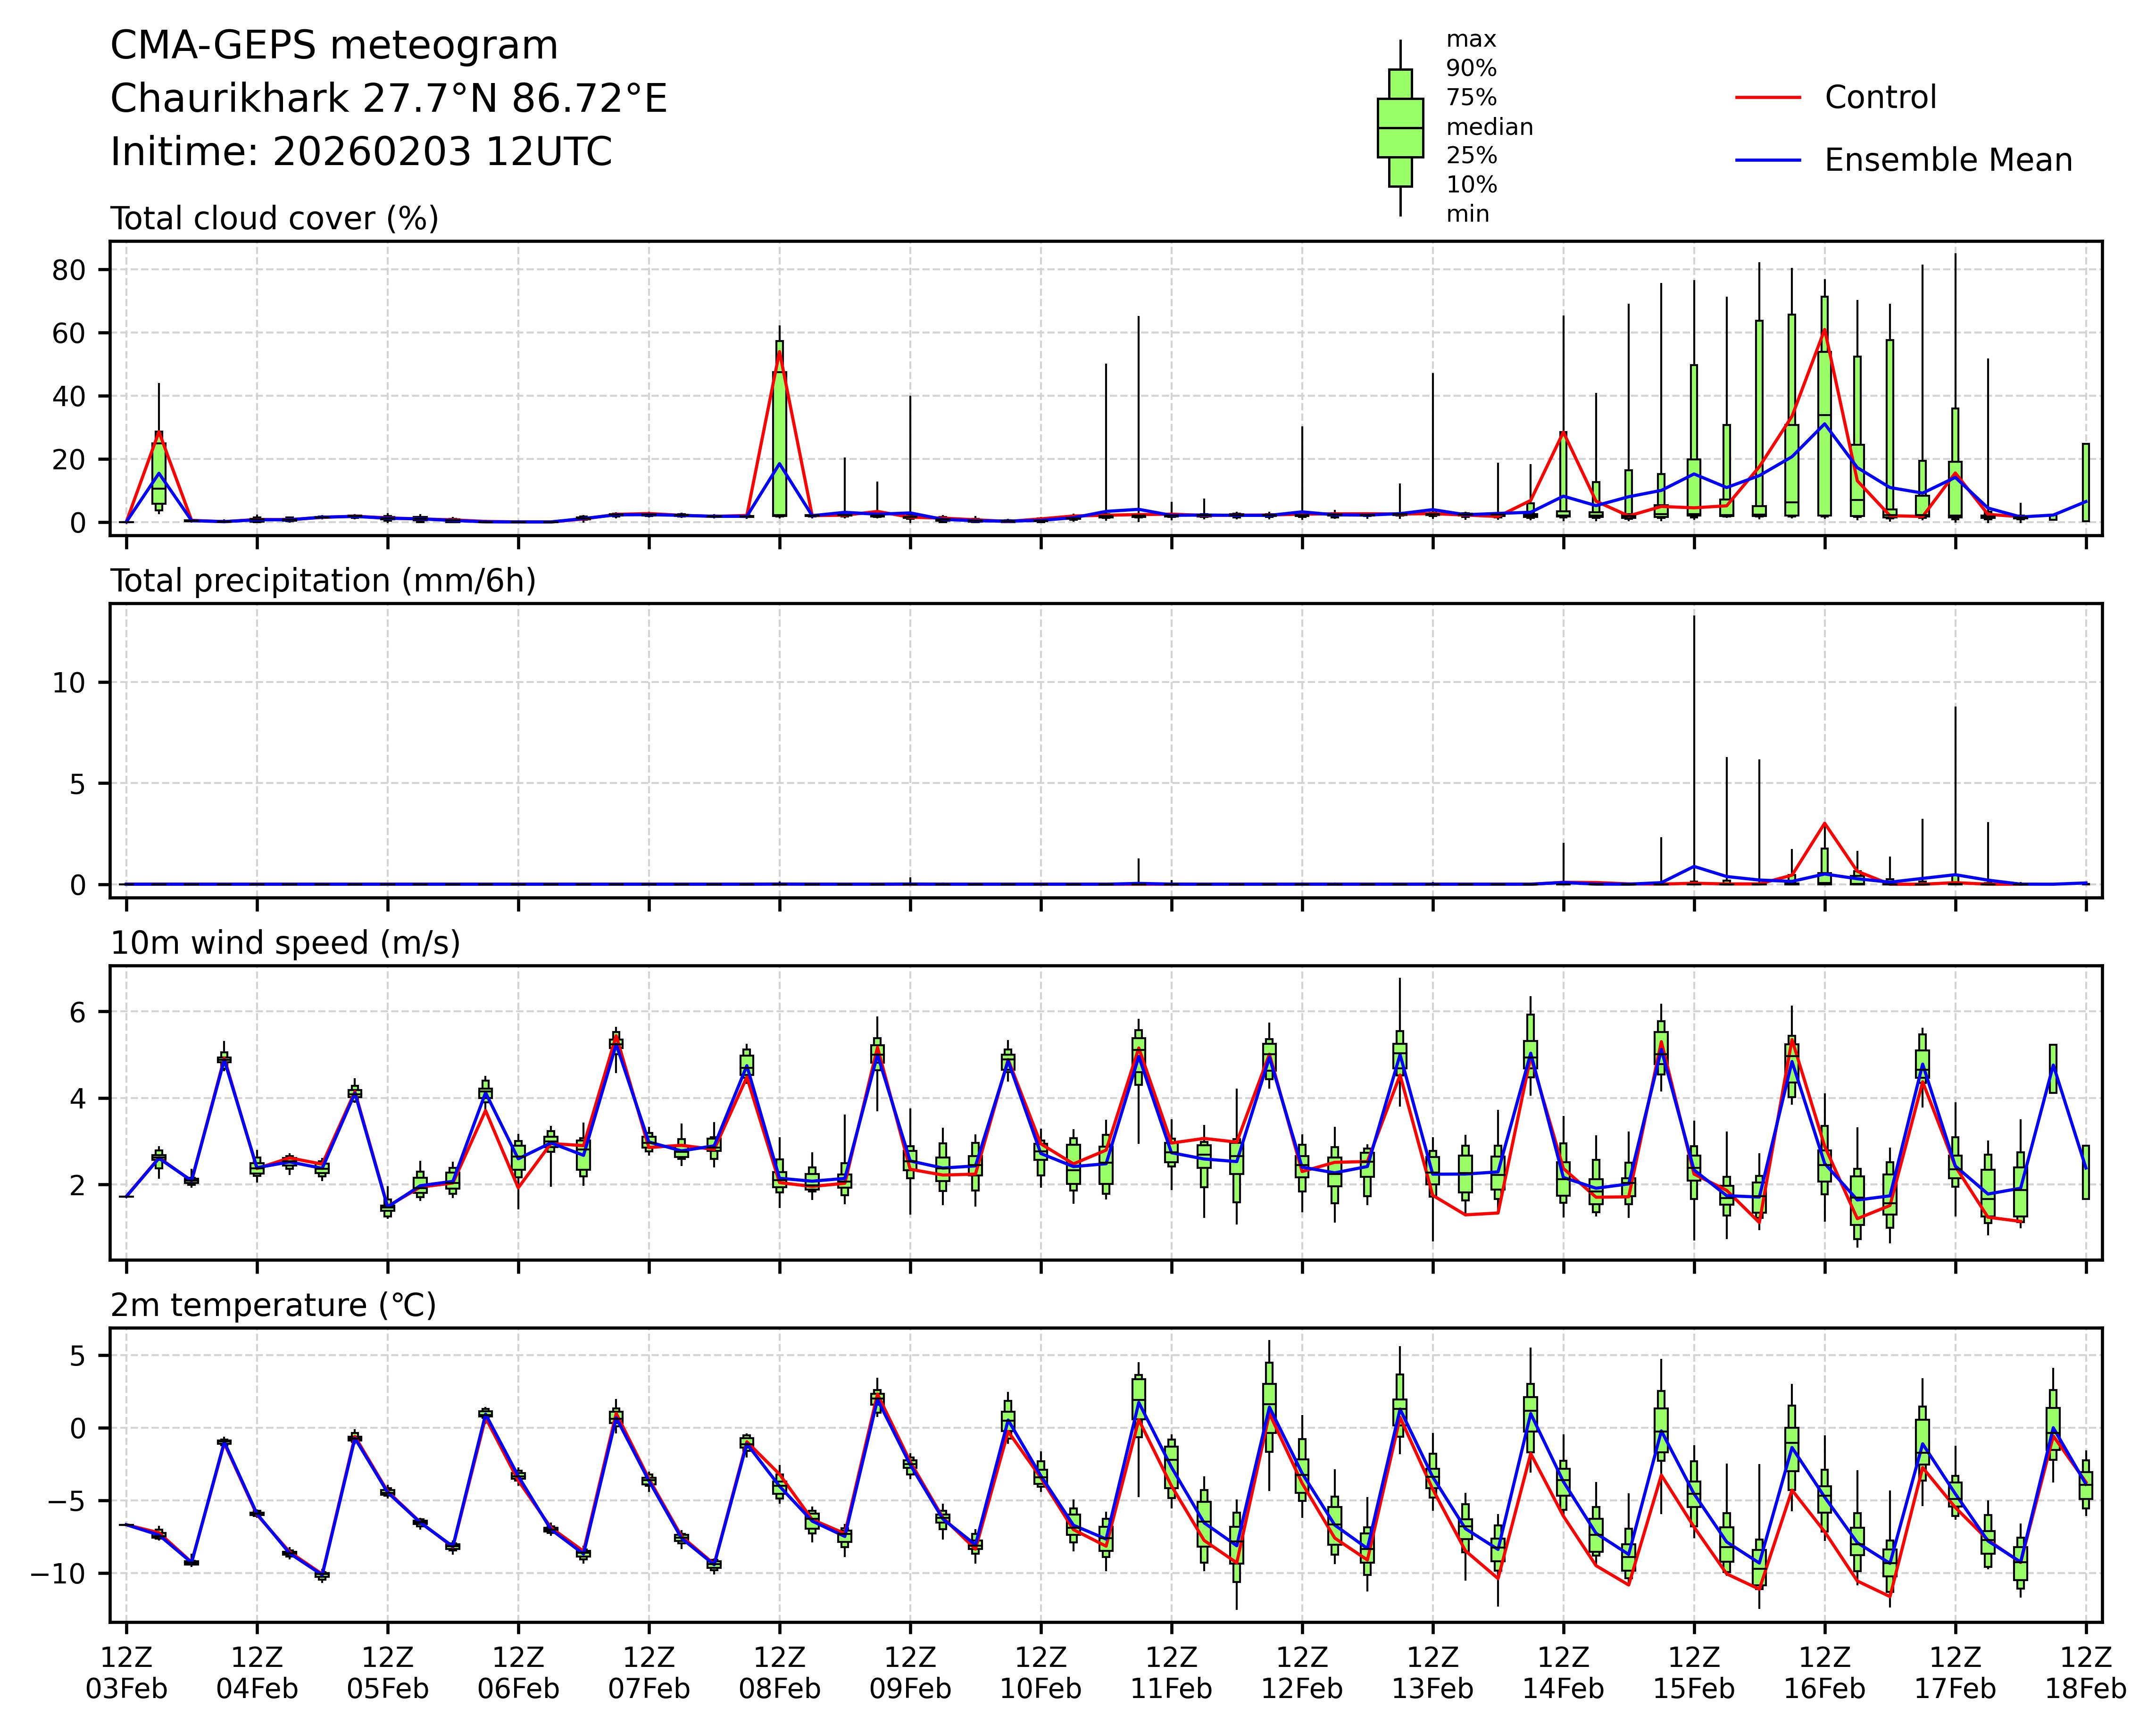Click the 2m temperature panel title
The height and width of the screenshot is (1732, 2156).
point(272,1305)
